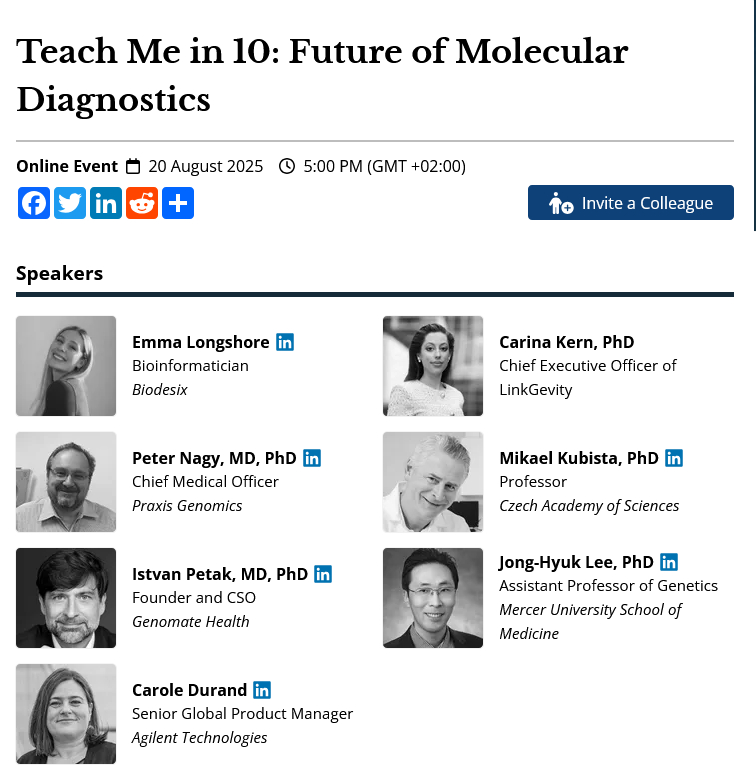Click the LinkedIn share icon in share row
Viewport: 756px width, 782px height.
point(106,203)
